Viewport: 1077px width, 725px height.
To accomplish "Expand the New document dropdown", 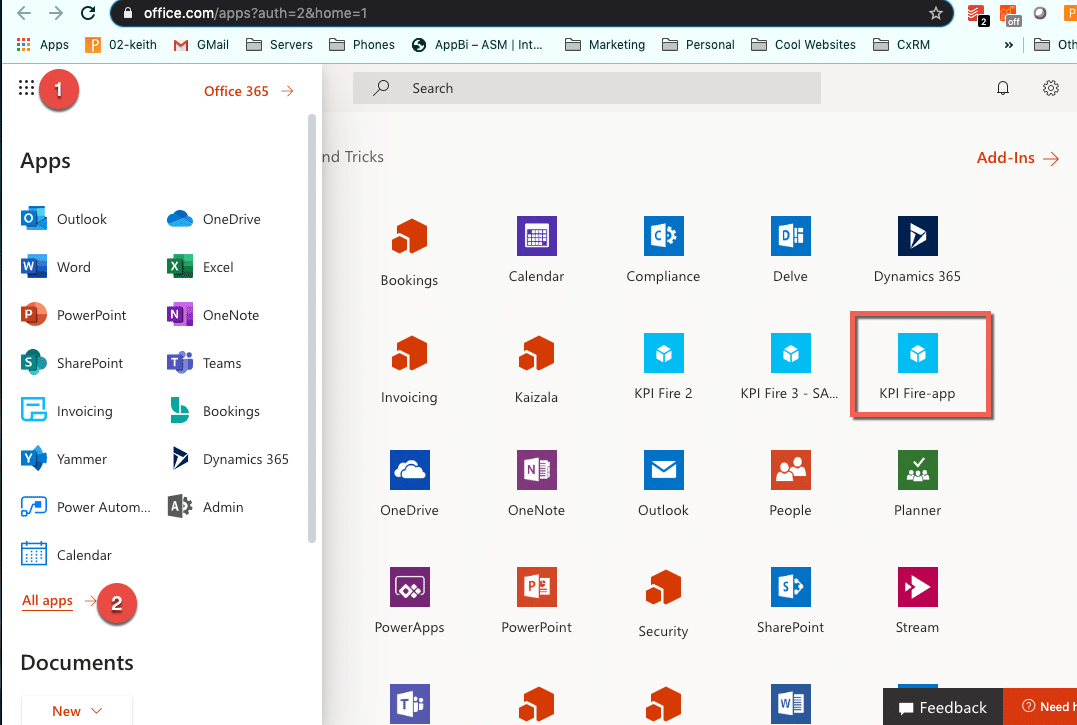I will tap(77, 711).
